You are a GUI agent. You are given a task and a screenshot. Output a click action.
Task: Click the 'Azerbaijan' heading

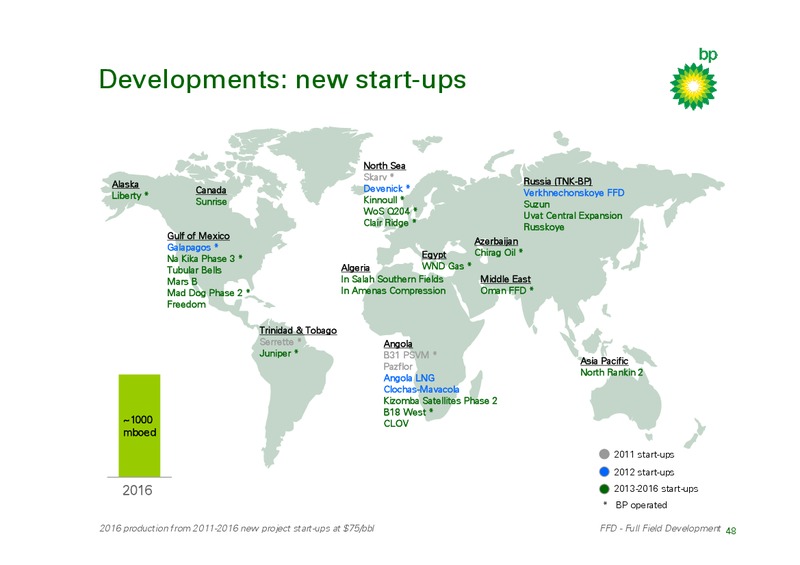pos(496,241)
